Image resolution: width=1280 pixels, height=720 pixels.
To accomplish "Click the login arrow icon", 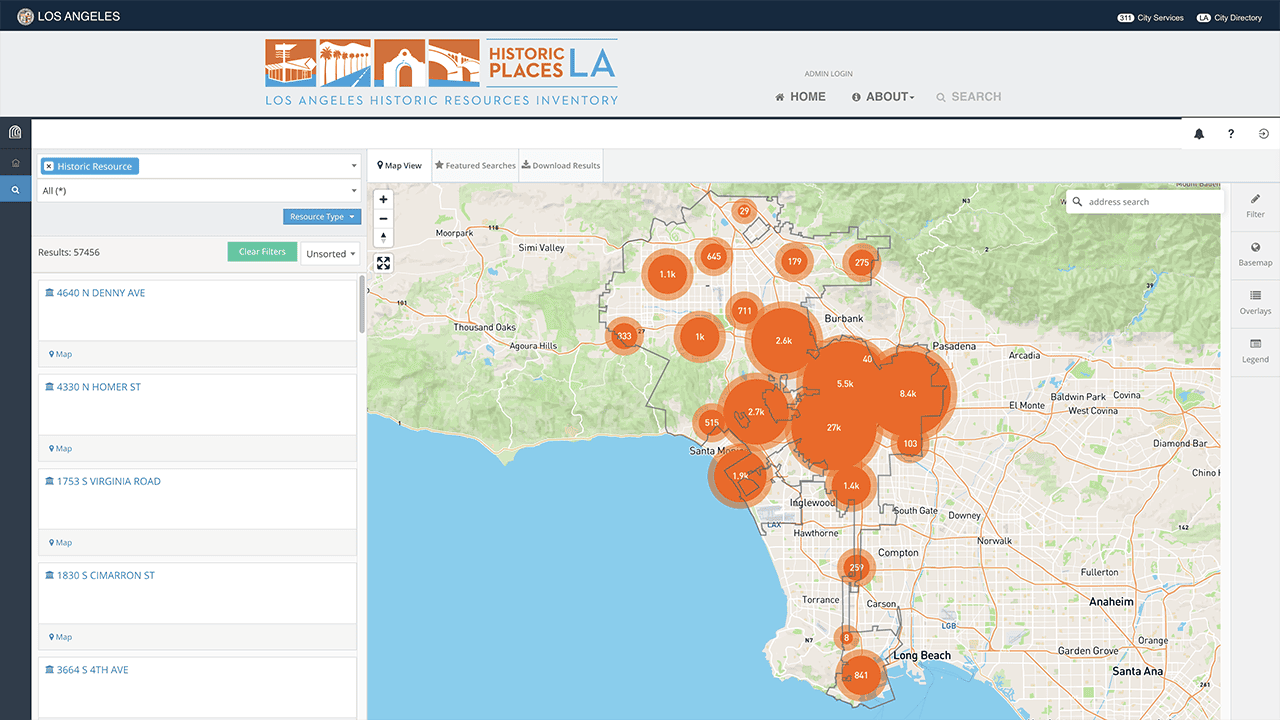I will tap(1264, 134).
